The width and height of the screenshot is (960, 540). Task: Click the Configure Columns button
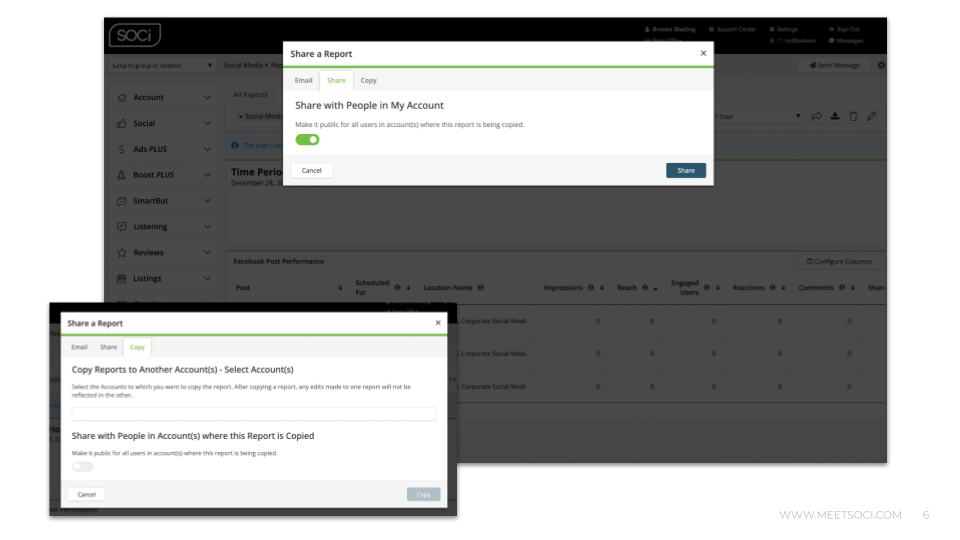tap(839, 262)
